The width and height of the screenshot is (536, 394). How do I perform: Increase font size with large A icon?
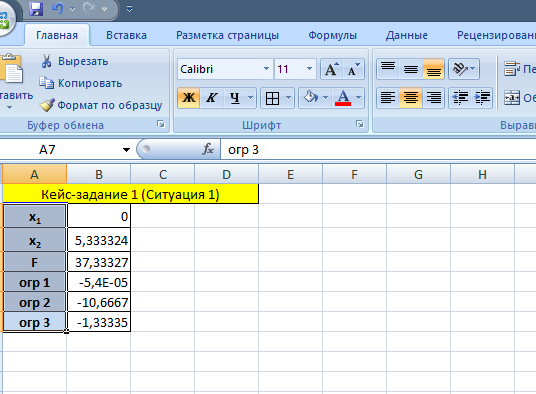coord(331,69)
